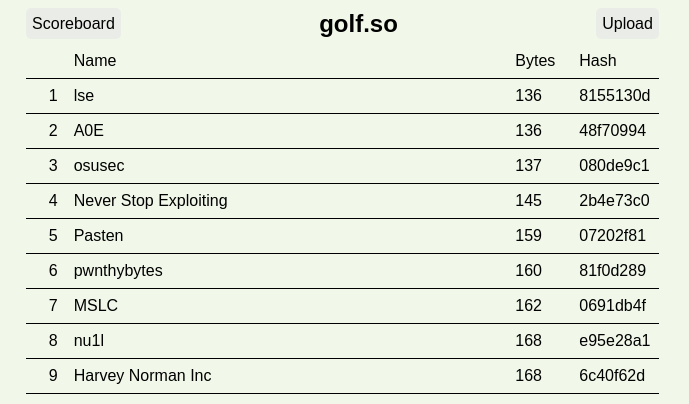Select the A0E team name
Viewport: 689px width, 404px height.
pyautogui.click(x=89, y=131)
